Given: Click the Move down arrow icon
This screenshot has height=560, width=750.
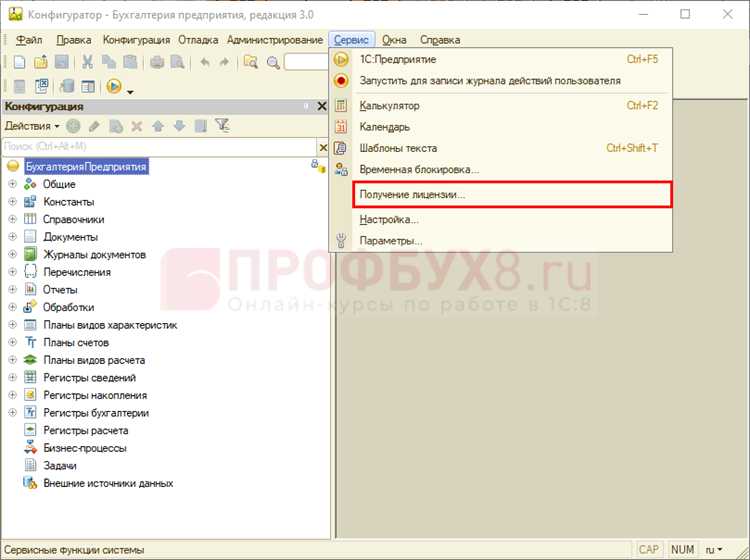Looking at the screenshot, I should [179, 126].
